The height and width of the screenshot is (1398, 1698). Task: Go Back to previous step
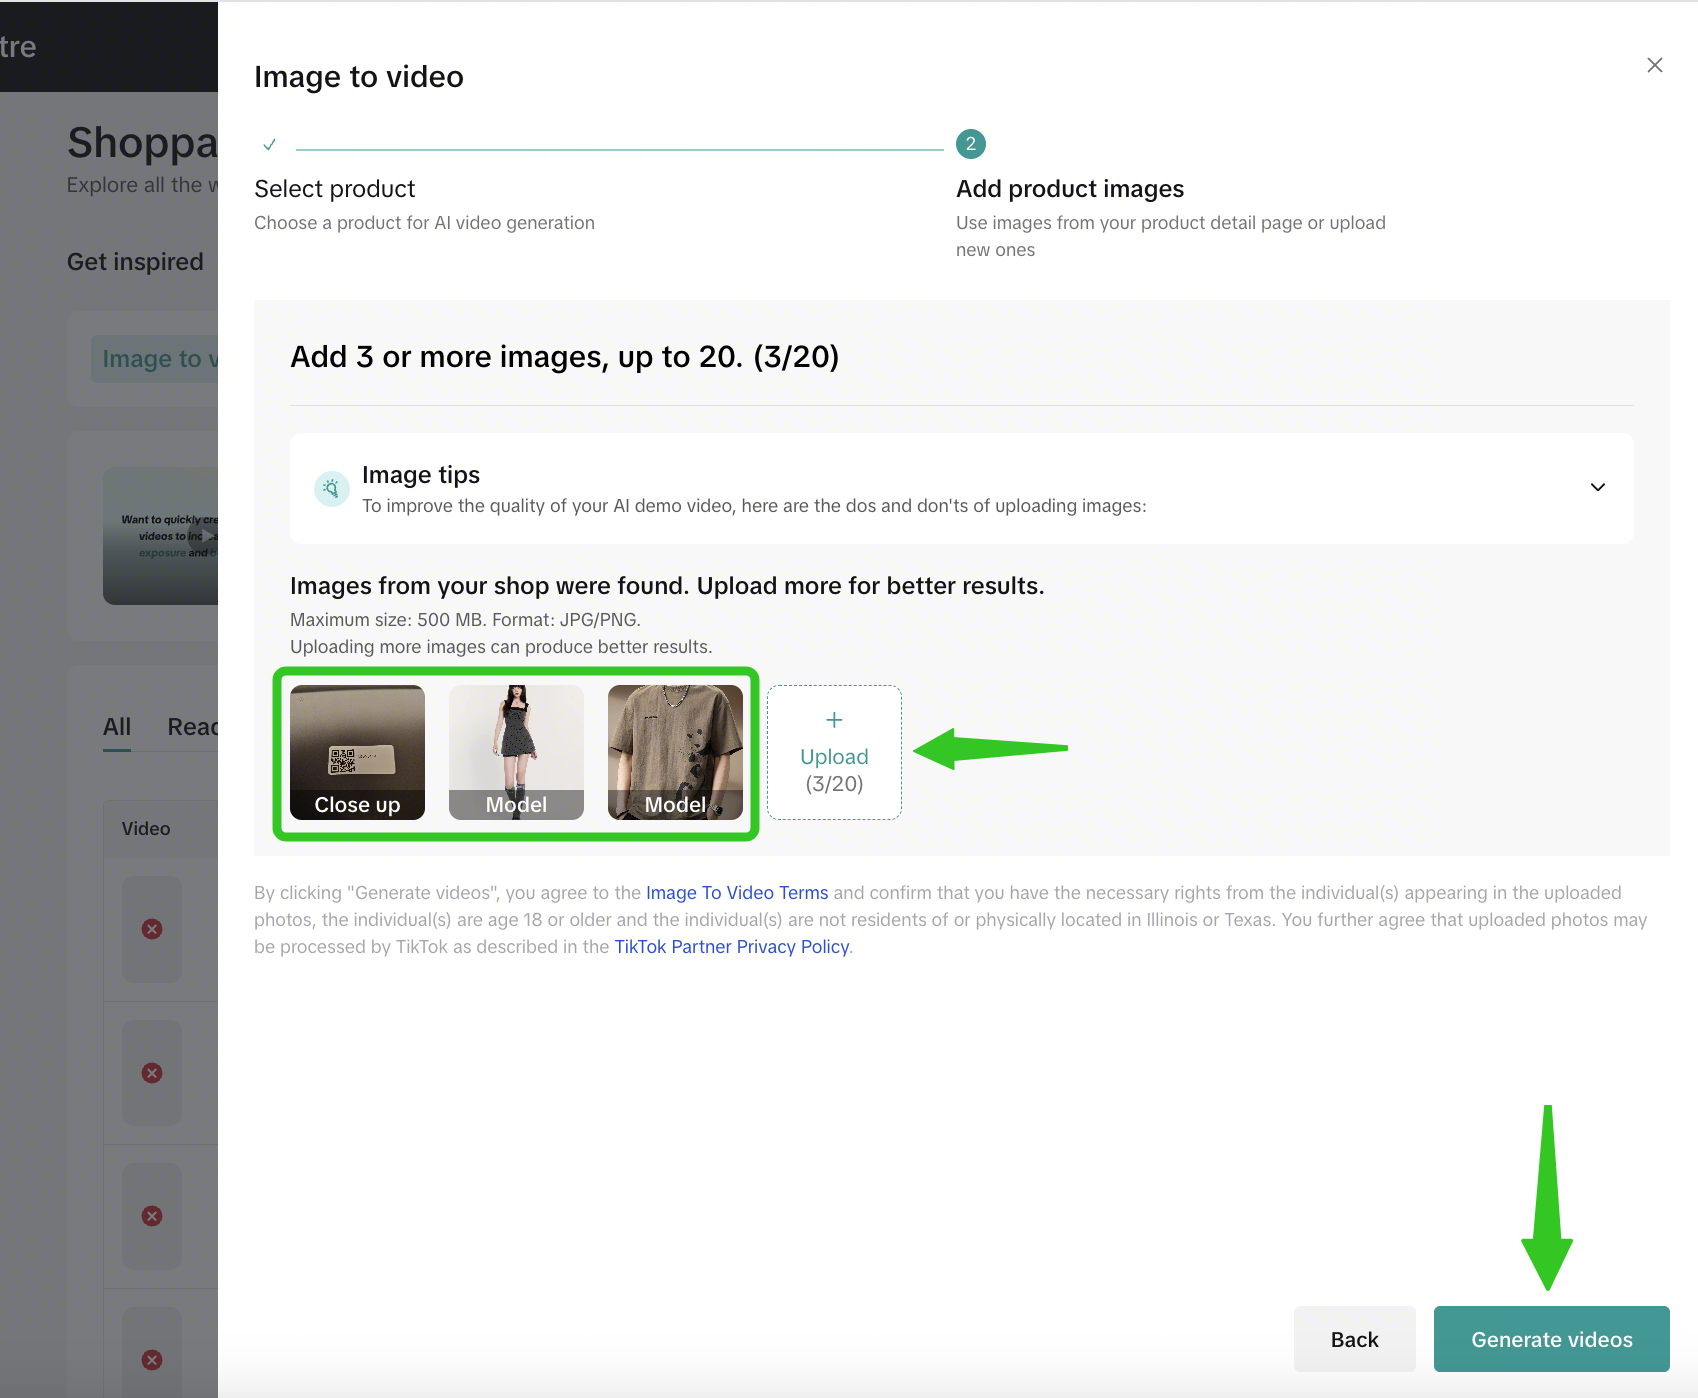[x=1354, y=1339]
